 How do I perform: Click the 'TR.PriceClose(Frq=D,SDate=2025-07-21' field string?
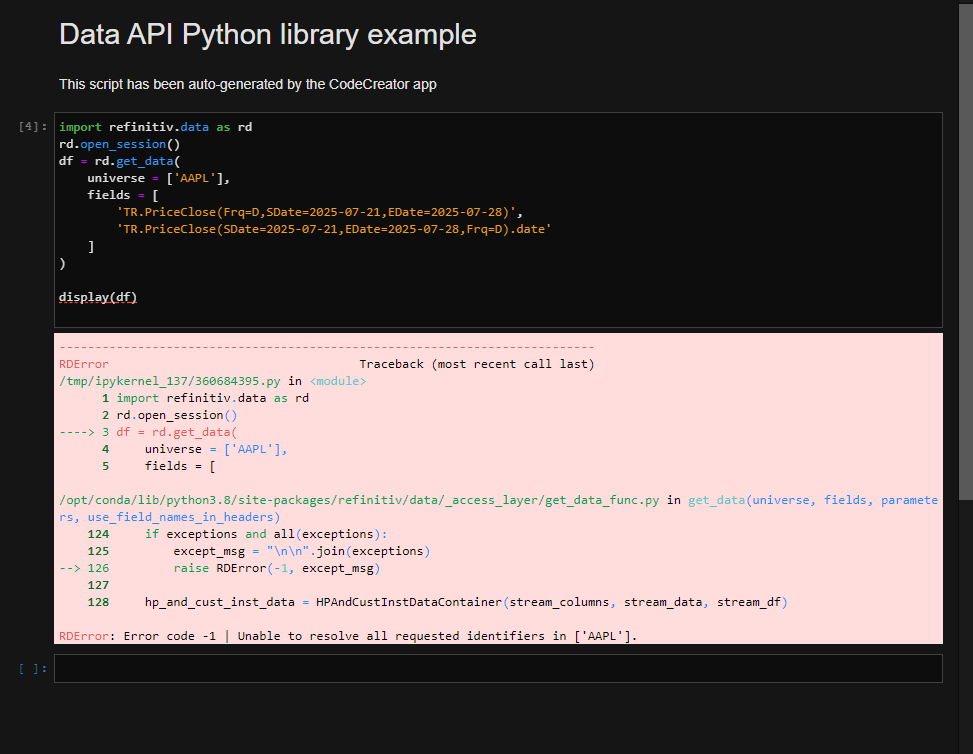[x=320, y=212]
